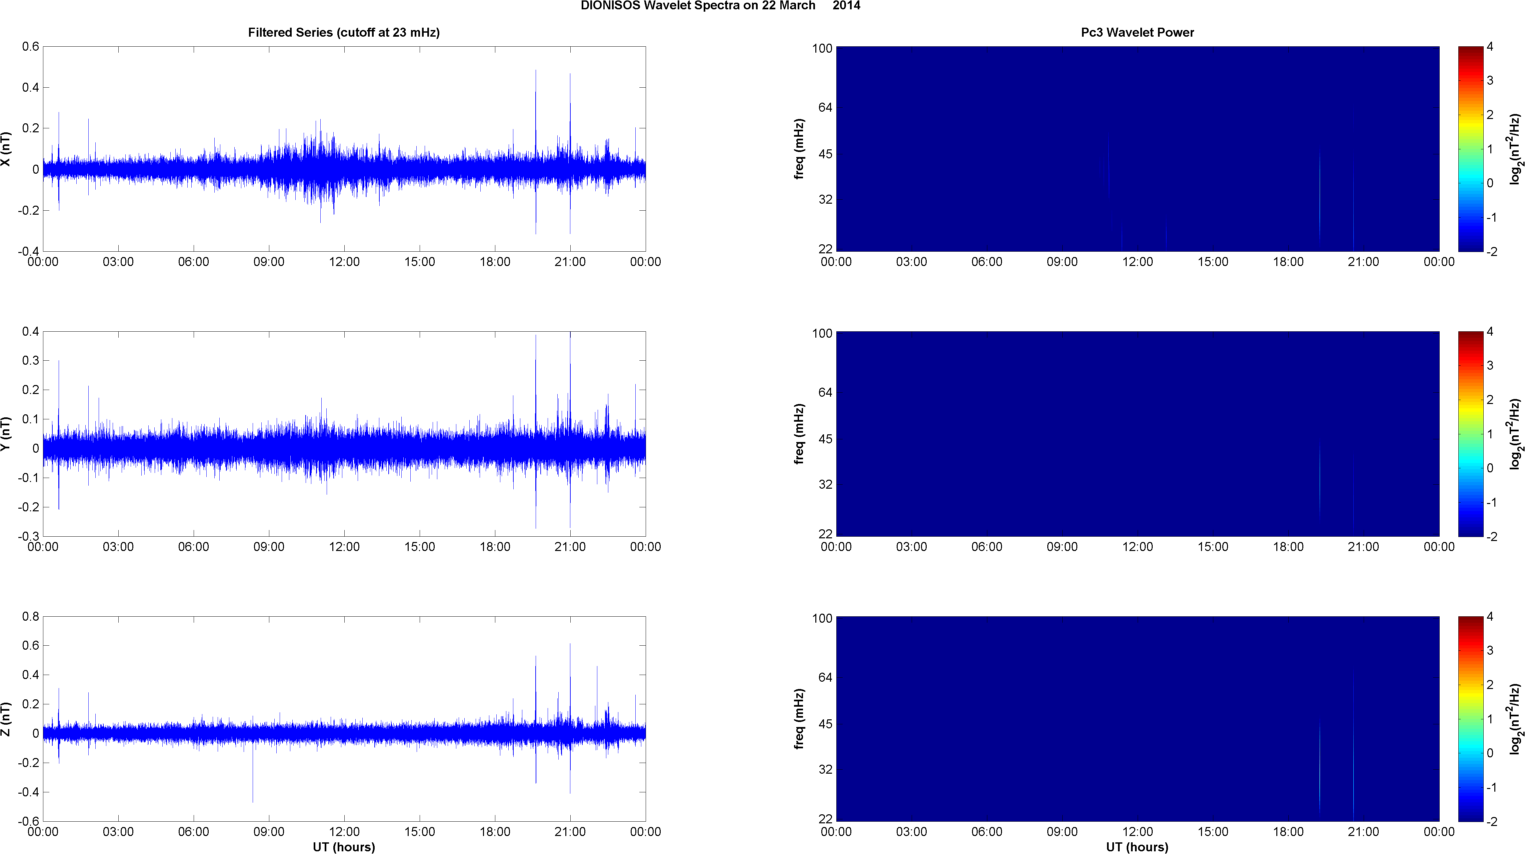This screenshot has height=854, width=1525.
Task: Click the 100 frequency tick of top spectrogram
Action: (x=822, y=48)
